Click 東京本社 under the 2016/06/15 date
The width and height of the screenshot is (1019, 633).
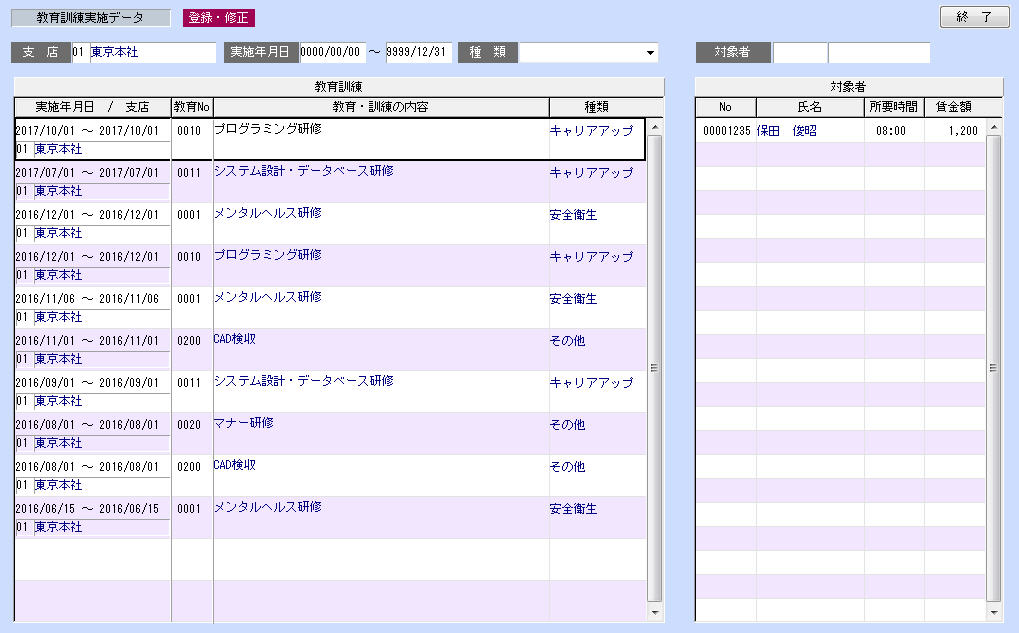(58, 527)
